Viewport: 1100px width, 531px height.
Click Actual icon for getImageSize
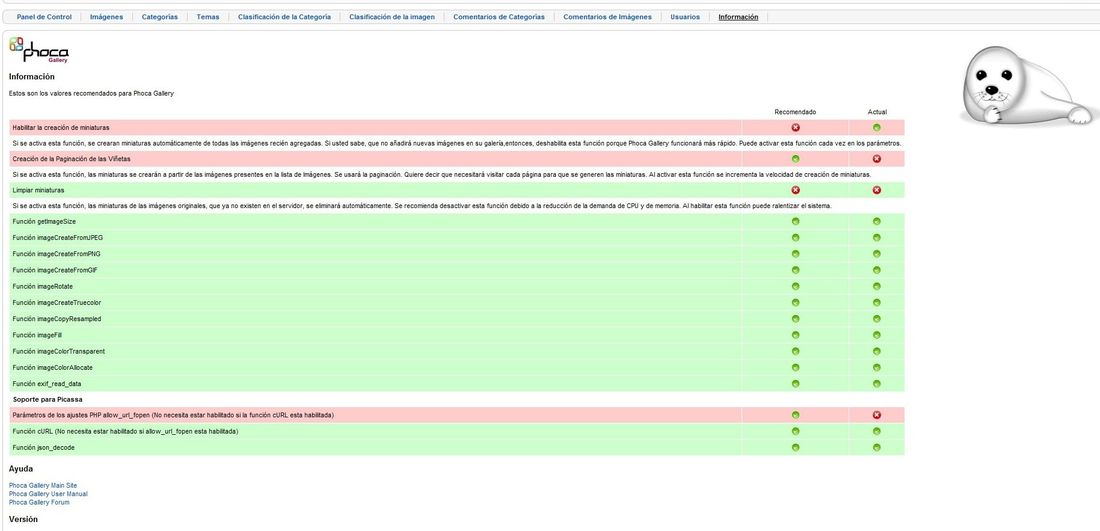[876, 221]
